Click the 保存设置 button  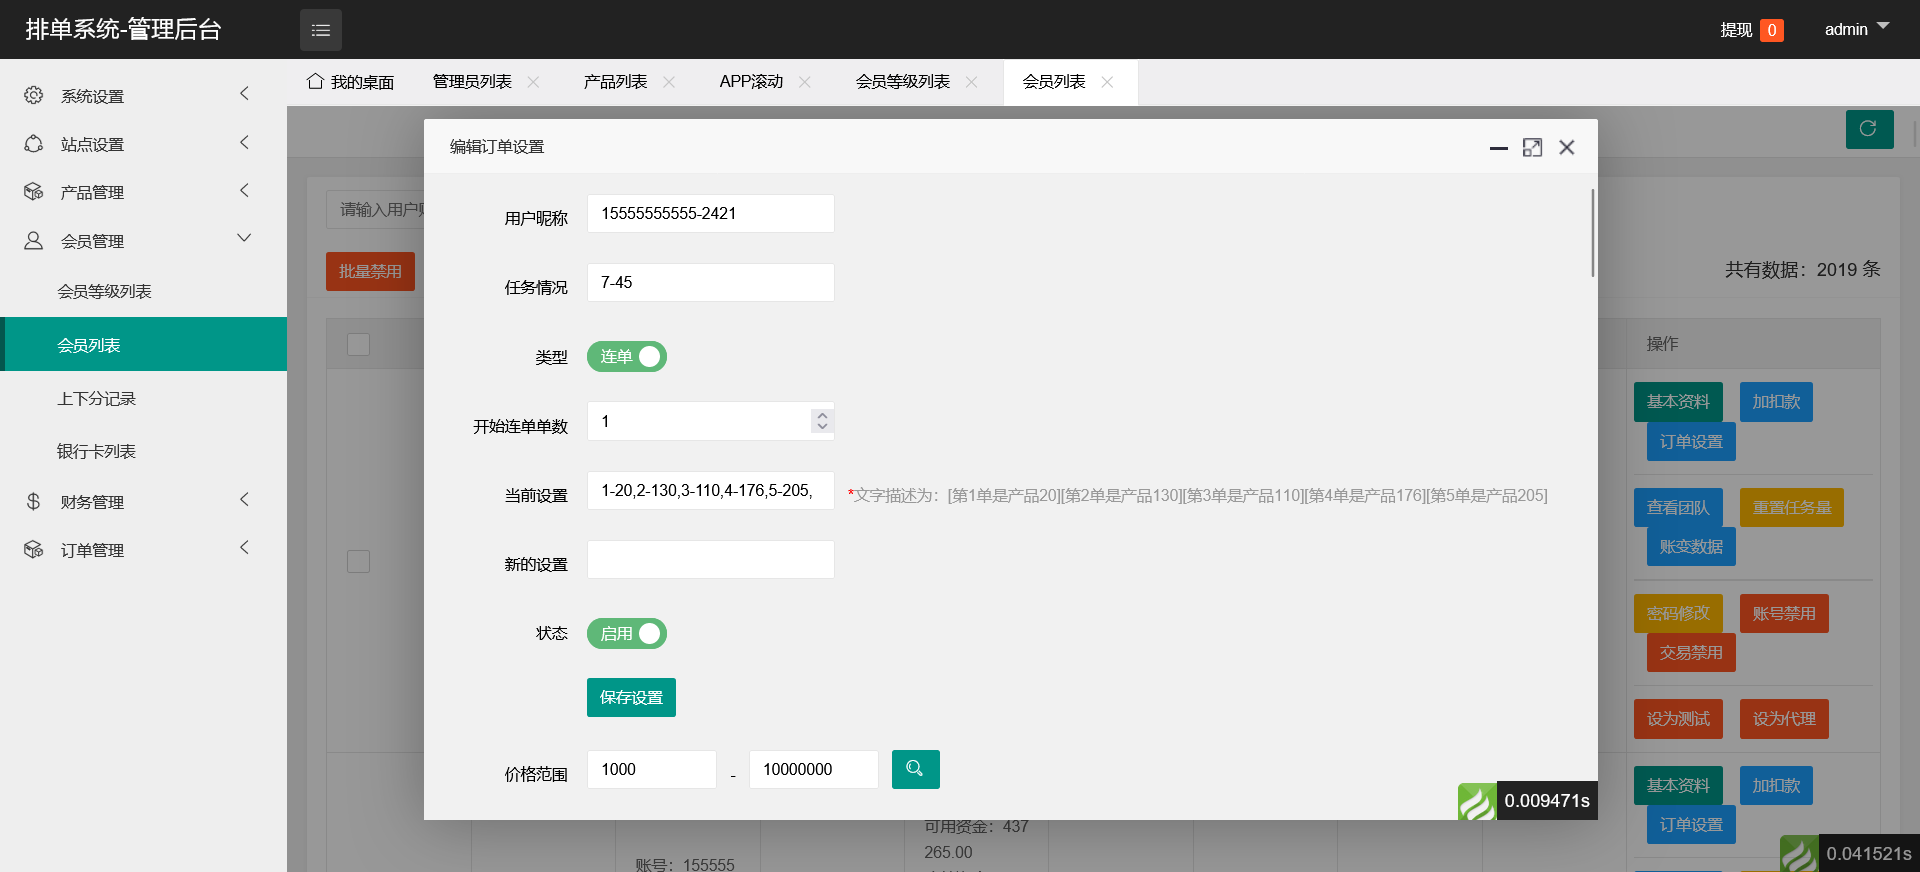[x=631, y=698]
